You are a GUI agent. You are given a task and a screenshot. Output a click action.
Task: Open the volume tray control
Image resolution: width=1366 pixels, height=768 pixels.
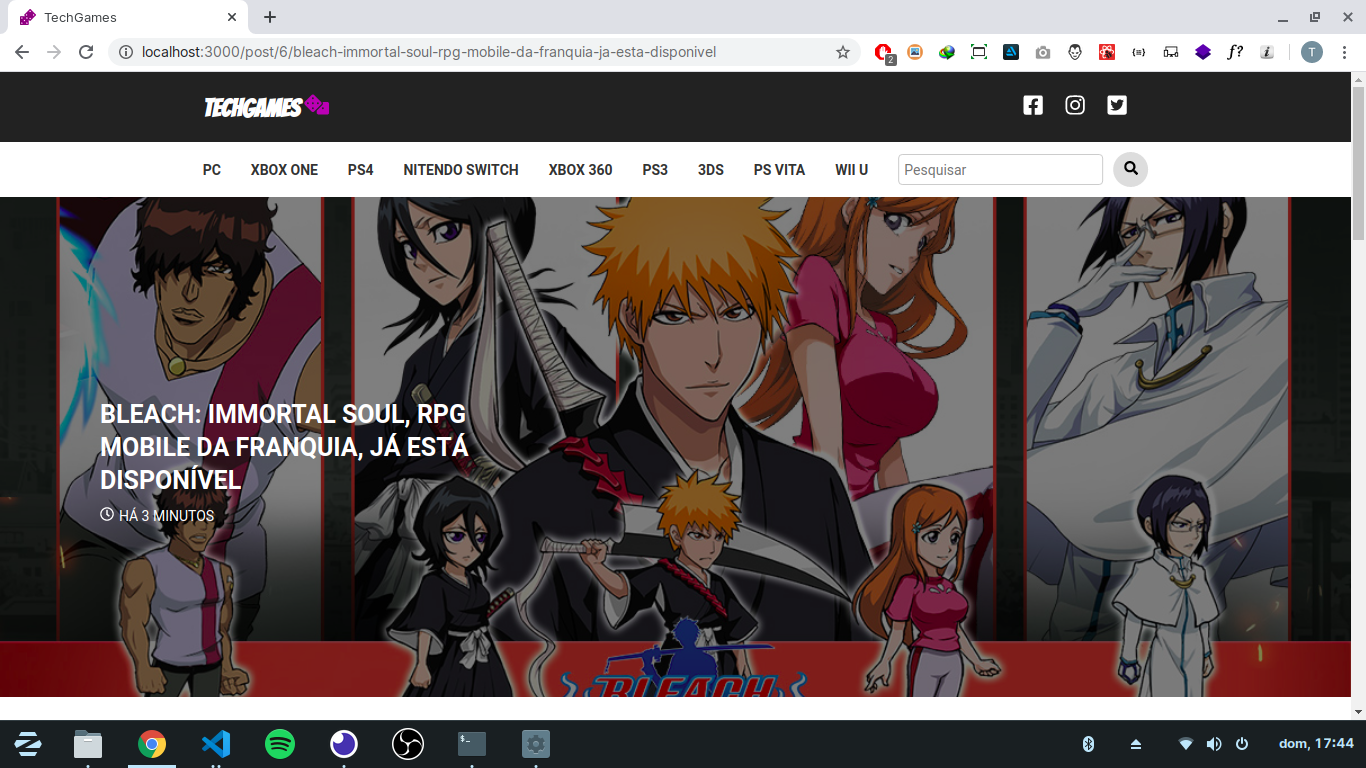coord(1214,744)
